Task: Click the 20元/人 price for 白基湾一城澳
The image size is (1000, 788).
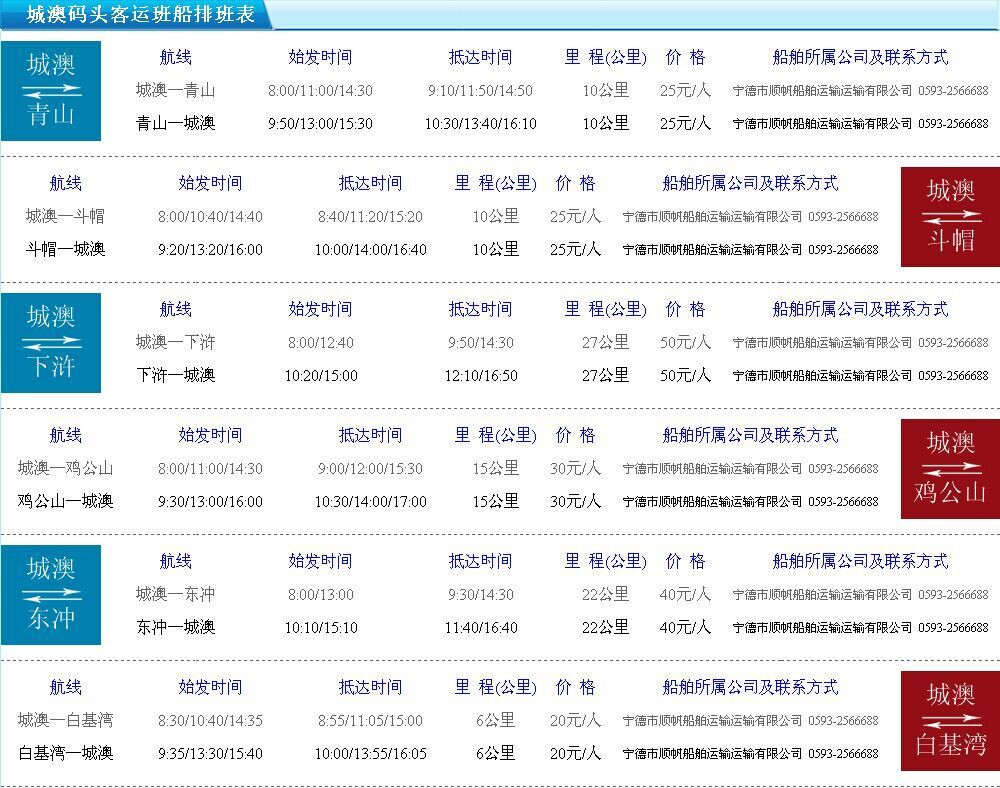Action: (x=575, y=753)
